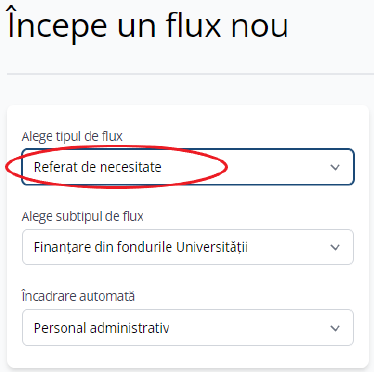Select the 'Finanțare din fondurile Universității' value text

141,247
